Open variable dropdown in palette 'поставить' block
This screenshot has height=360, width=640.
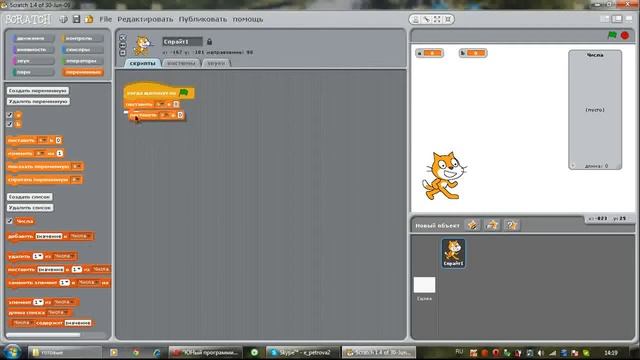(42, 140)
